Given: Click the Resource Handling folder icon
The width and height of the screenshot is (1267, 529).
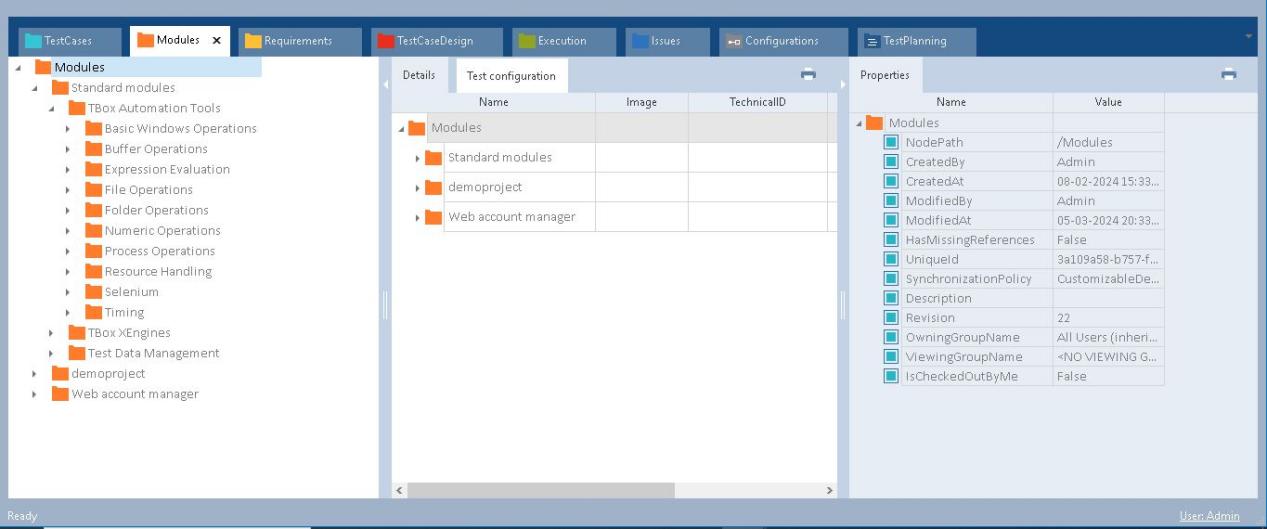Looking at the screenshot, I should coord(93,271).
